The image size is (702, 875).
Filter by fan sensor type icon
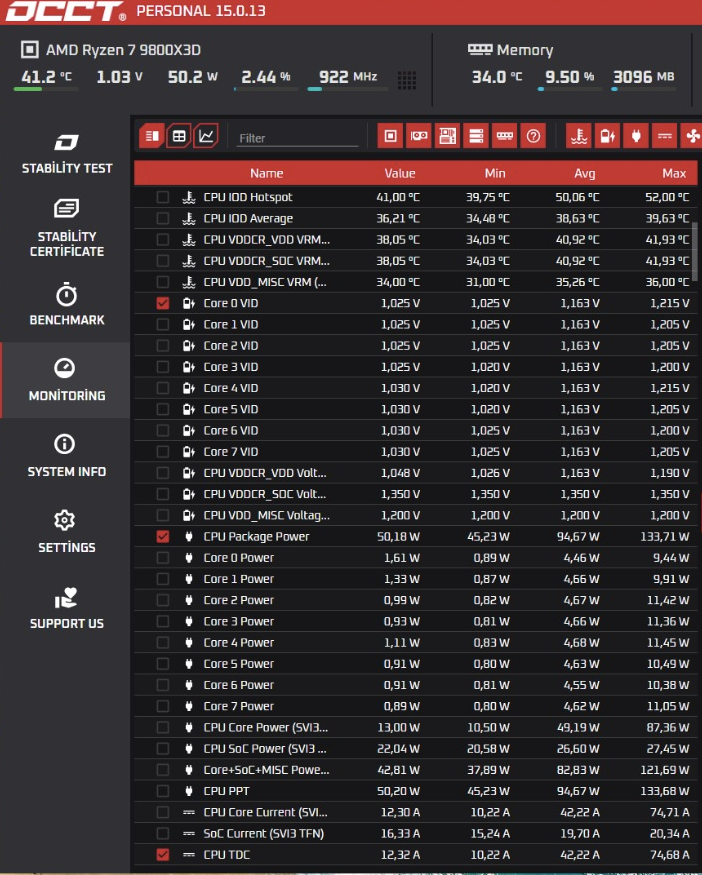point(692,136)
